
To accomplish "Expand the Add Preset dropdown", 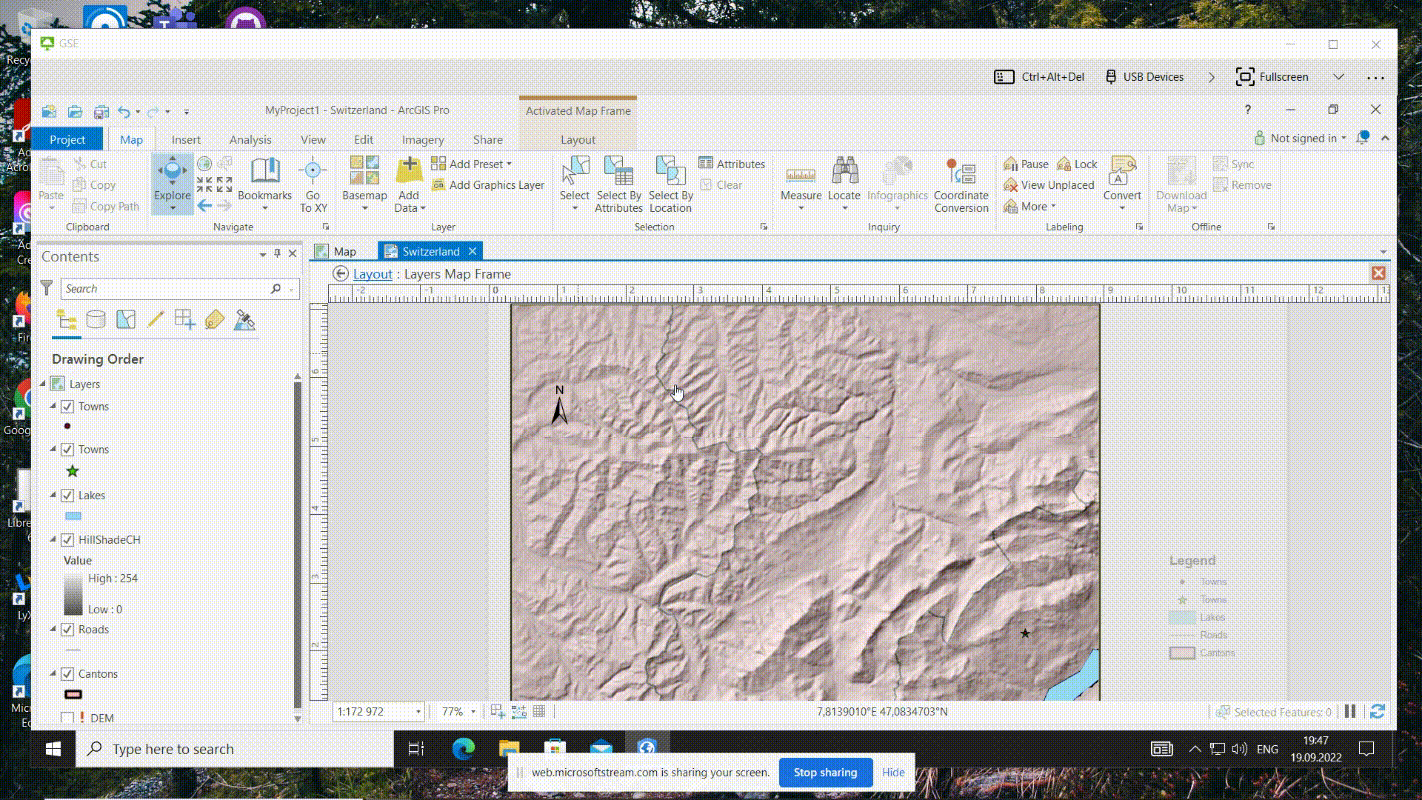I will (509, 164).
